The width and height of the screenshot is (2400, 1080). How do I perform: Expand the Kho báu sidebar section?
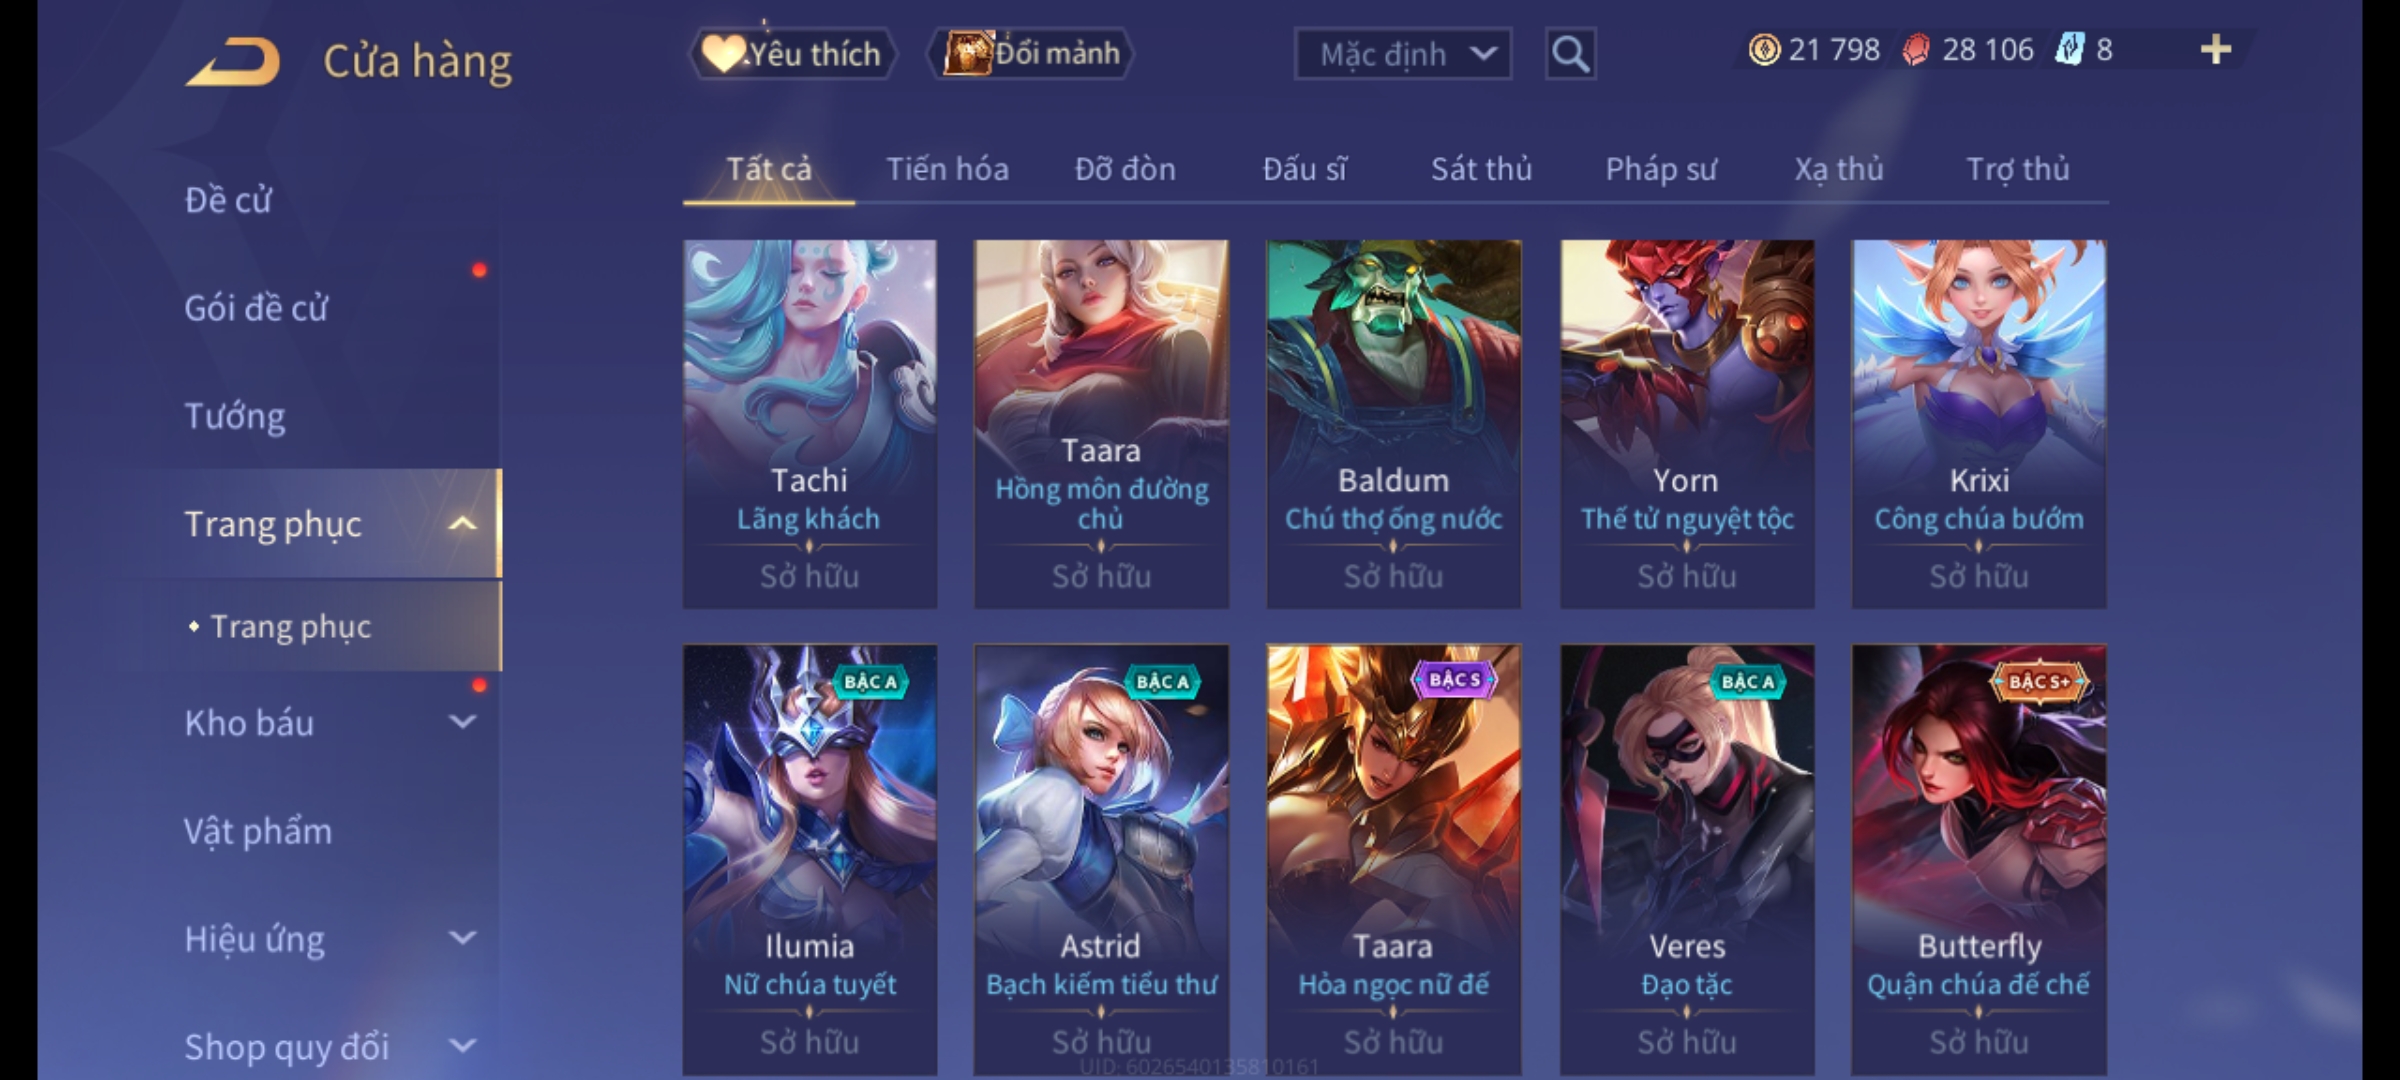coord(462,722)
